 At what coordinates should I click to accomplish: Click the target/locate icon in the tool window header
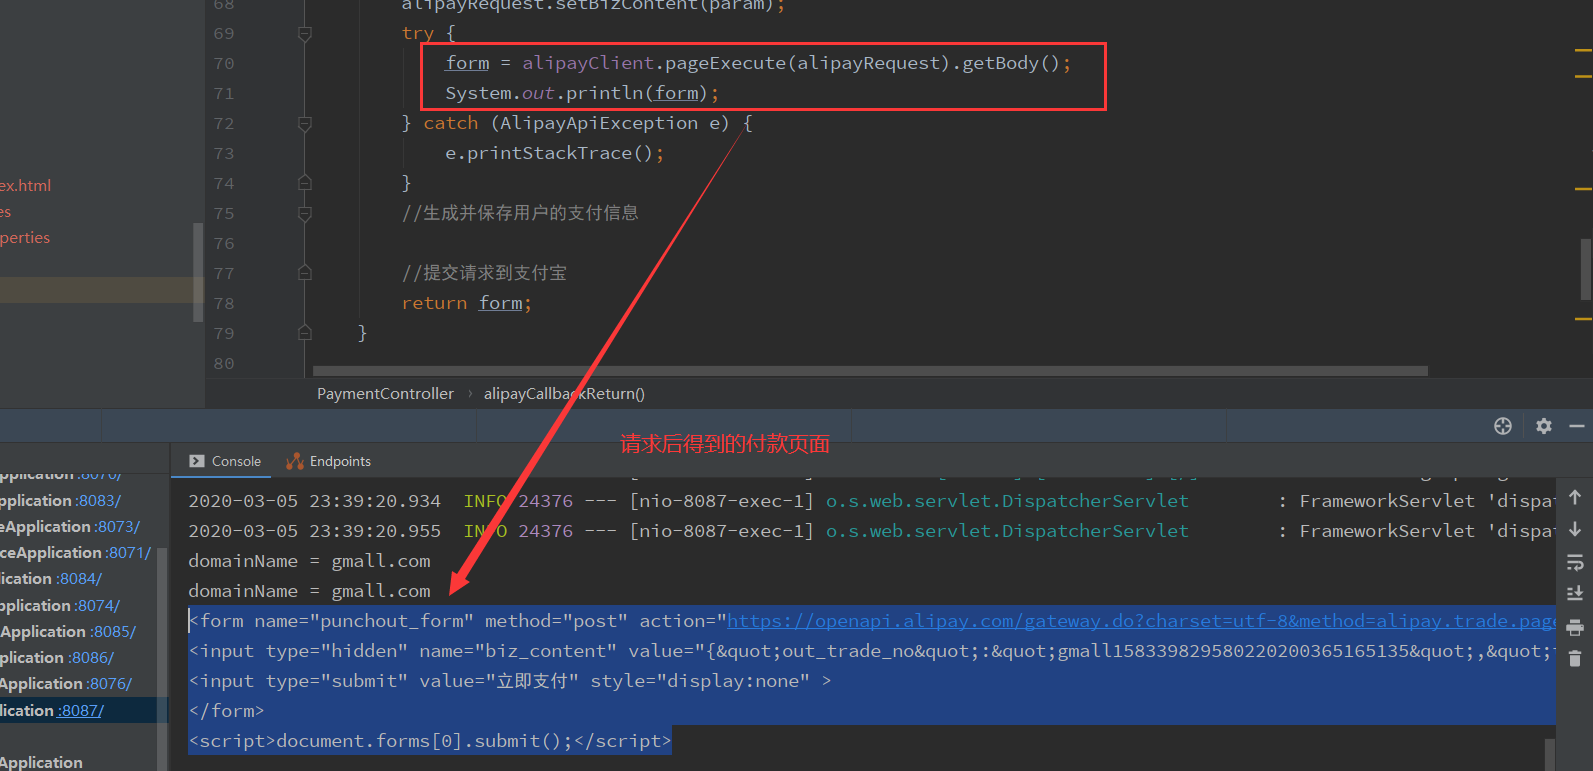coord(1503,426)
